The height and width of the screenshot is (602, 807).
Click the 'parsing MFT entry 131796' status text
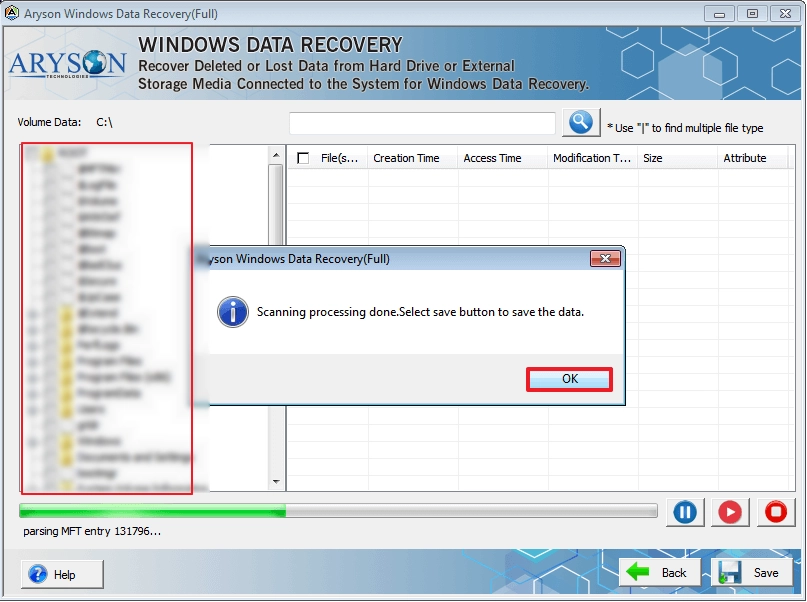pyautogui.click(x=92, y=531)
